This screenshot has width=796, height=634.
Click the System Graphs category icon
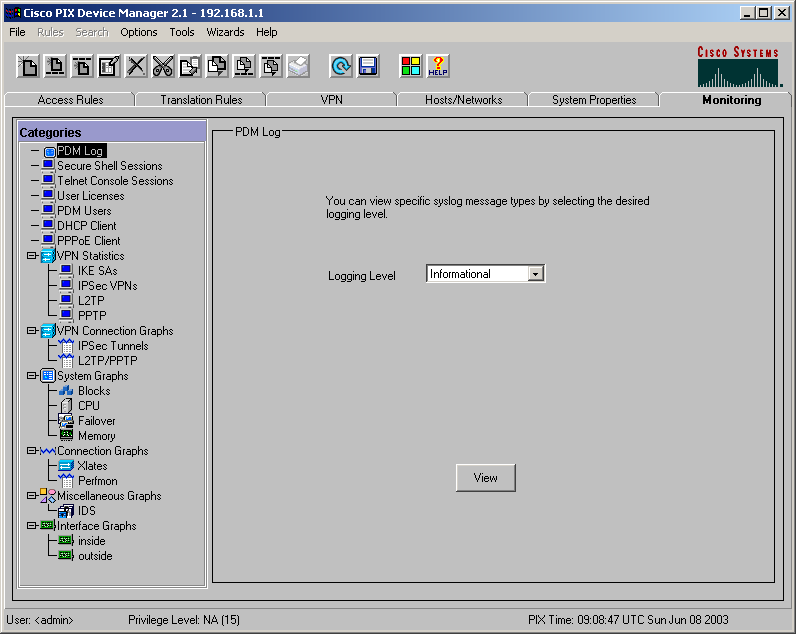pyautogui.click(x=48, y=376)
